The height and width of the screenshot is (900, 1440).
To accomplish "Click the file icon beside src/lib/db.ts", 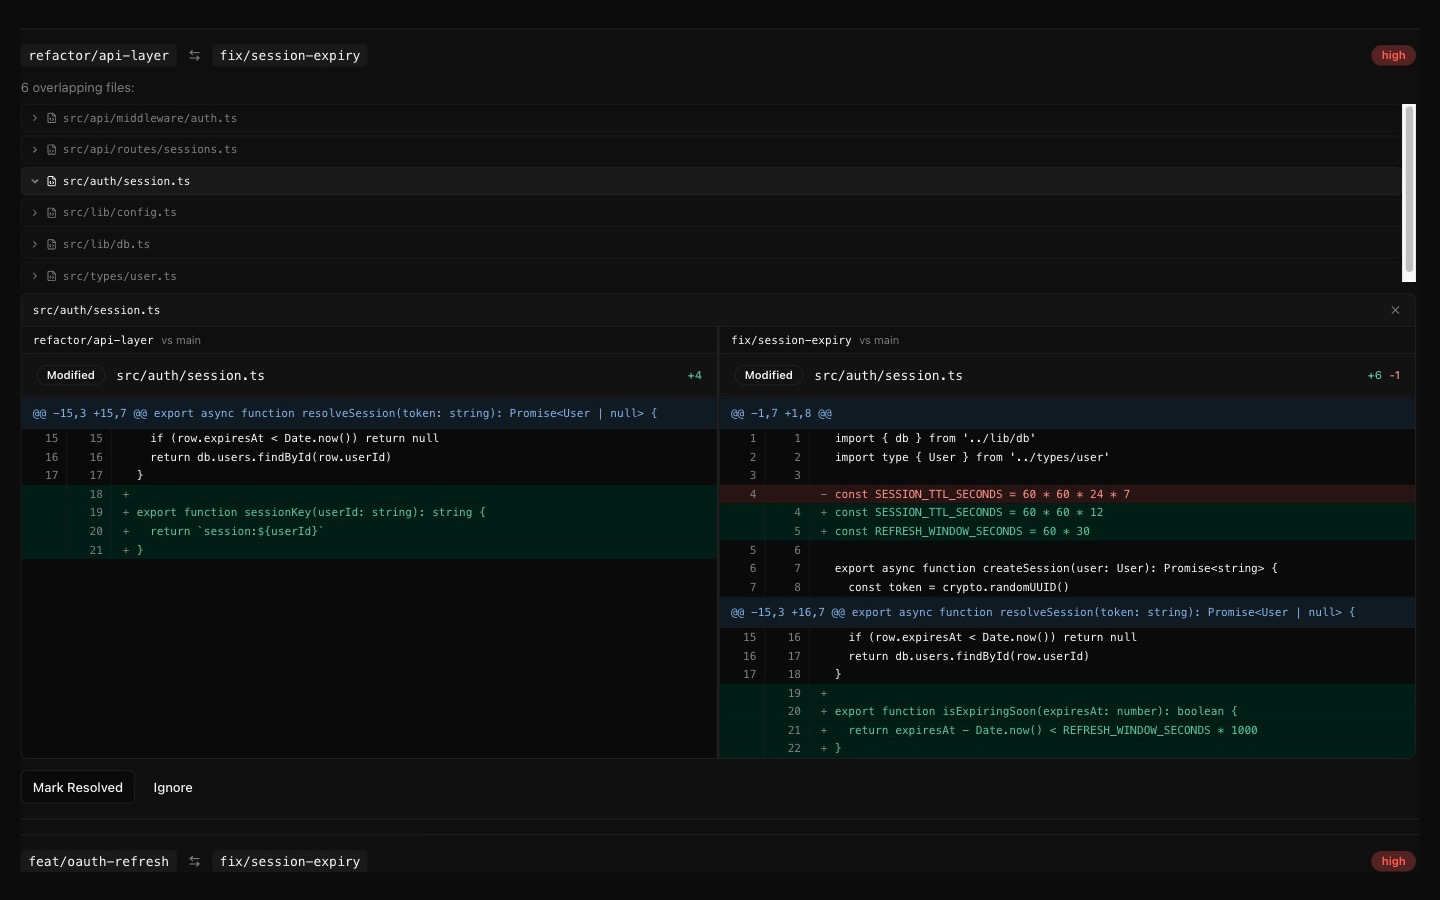I will click(51, 244).
